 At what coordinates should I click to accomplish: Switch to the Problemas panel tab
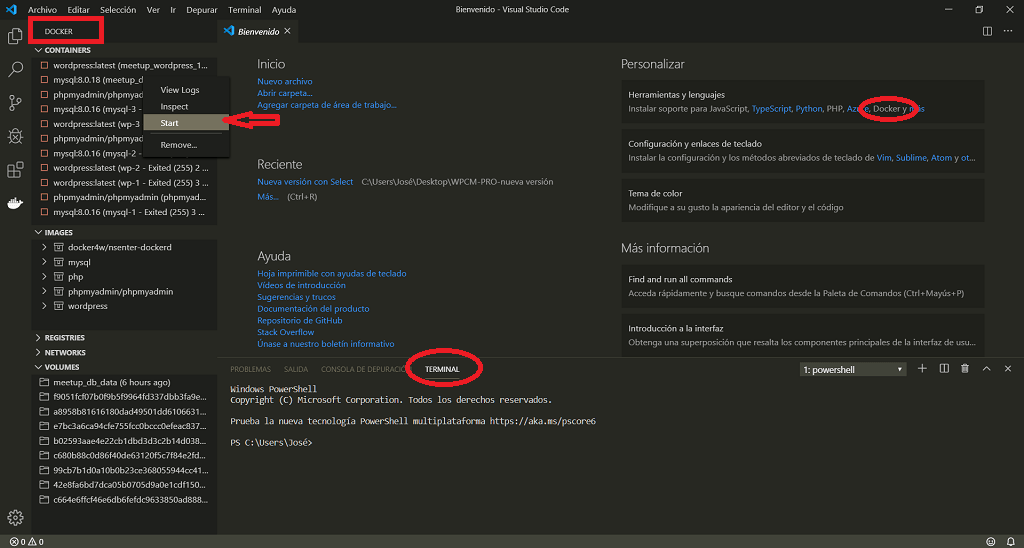point(250,369)
